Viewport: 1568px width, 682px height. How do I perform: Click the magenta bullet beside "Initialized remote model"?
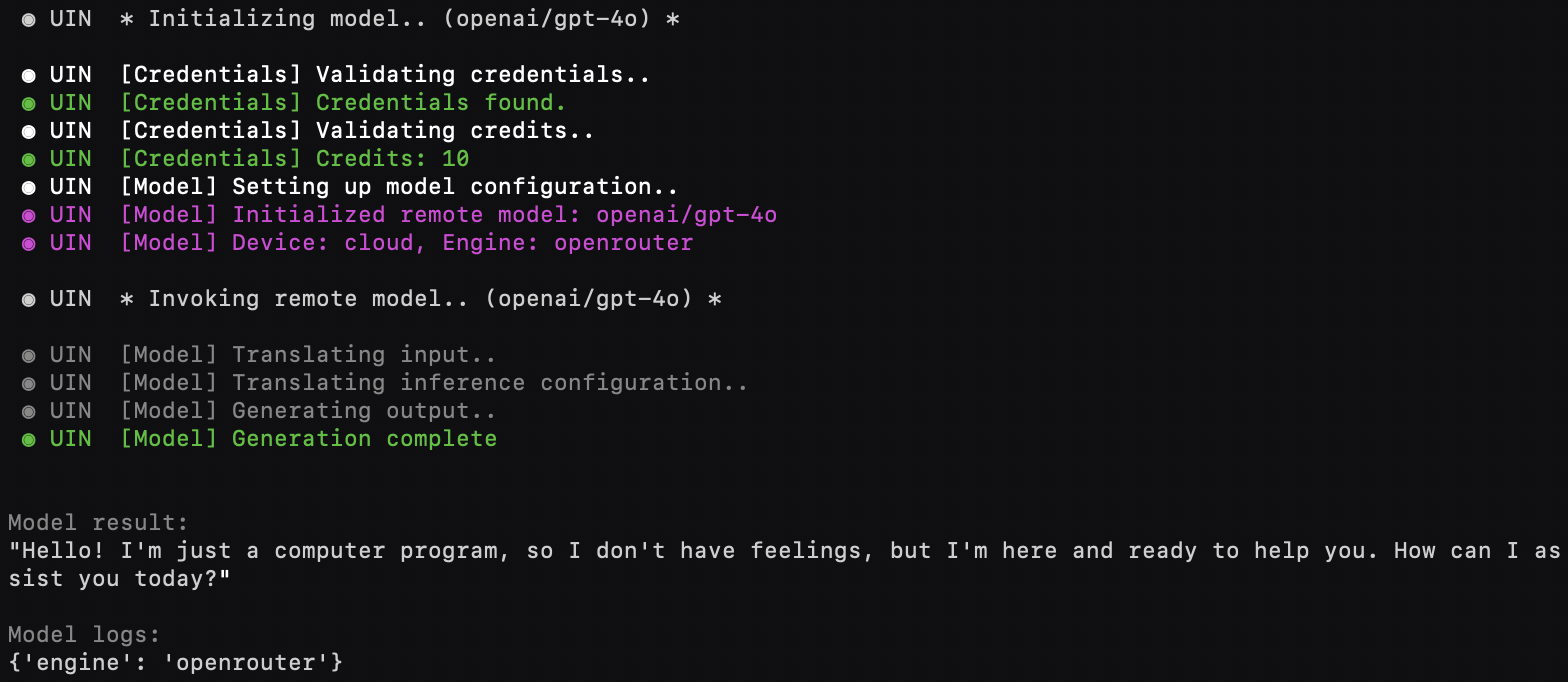point(29,215)
